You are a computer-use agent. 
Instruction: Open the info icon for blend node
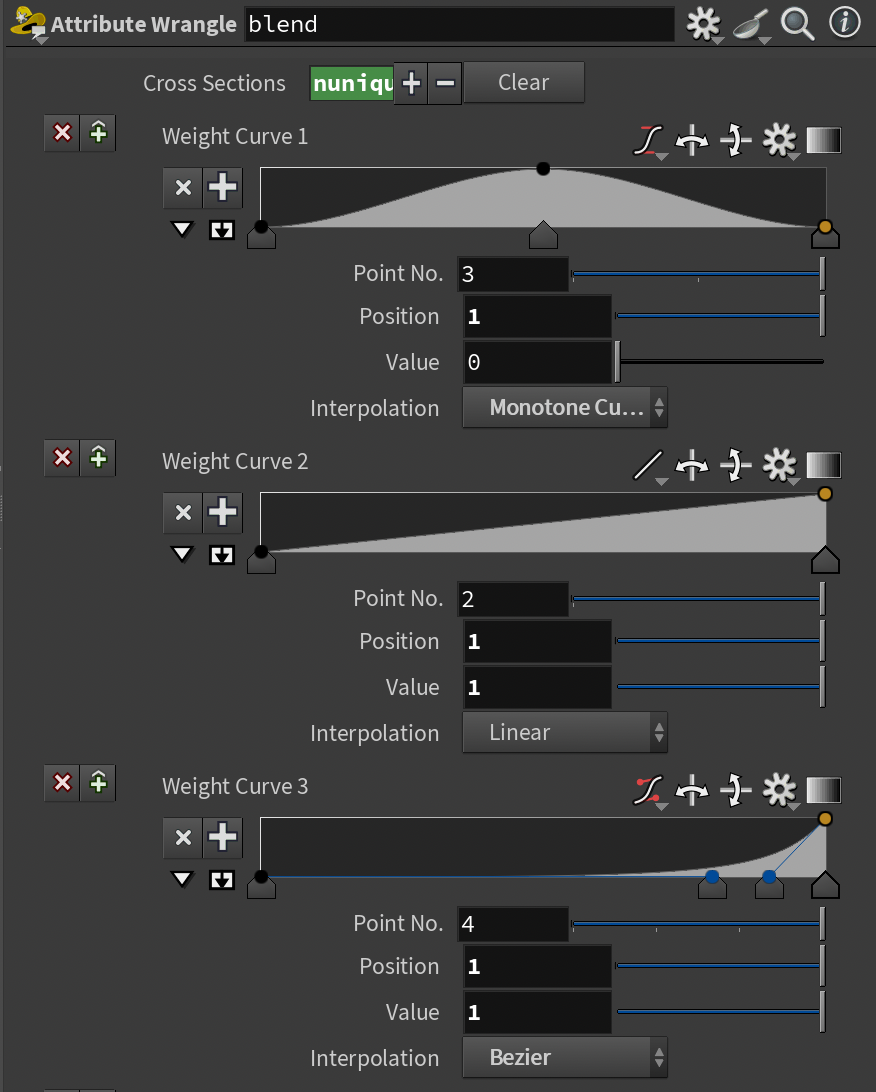click(845, 24)
